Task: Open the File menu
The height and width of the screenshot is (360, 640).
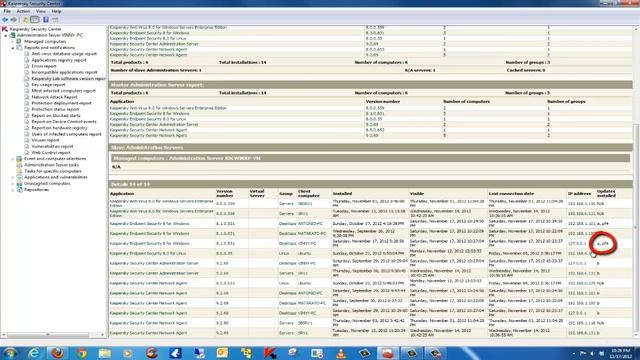Action: [7, 11]
